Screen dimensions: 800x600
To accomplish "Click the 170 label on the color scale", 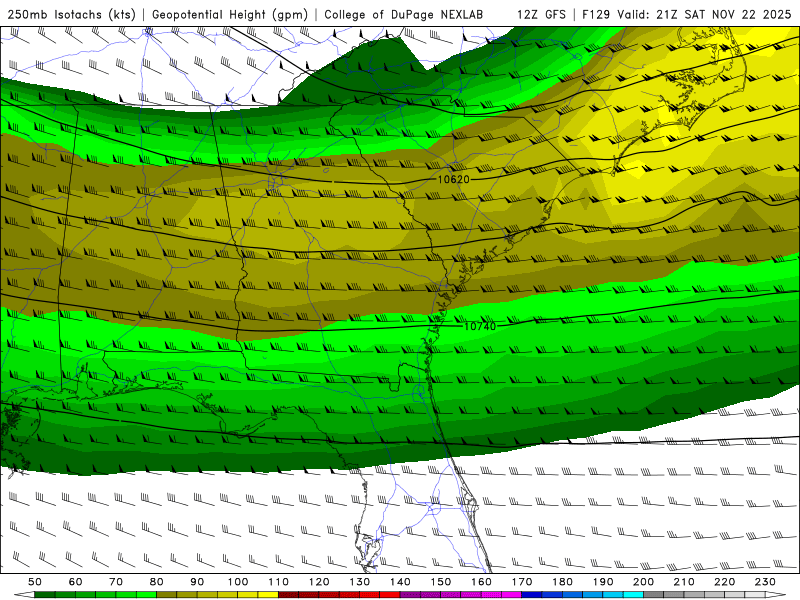I will 522,582.
